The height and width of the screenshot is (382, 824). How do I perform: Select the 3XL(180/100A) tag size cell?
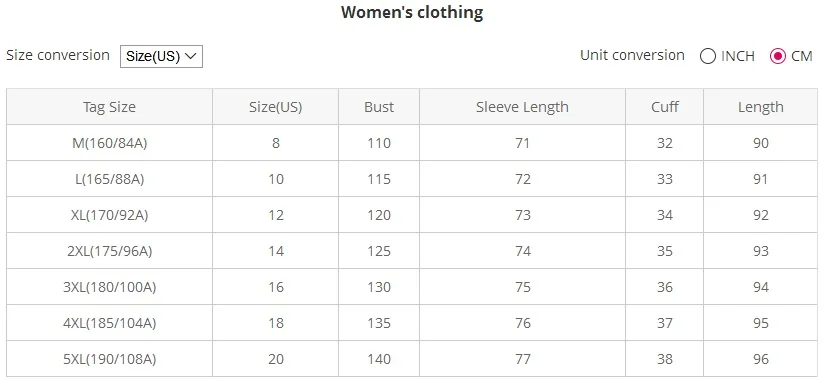coord(109,287)
